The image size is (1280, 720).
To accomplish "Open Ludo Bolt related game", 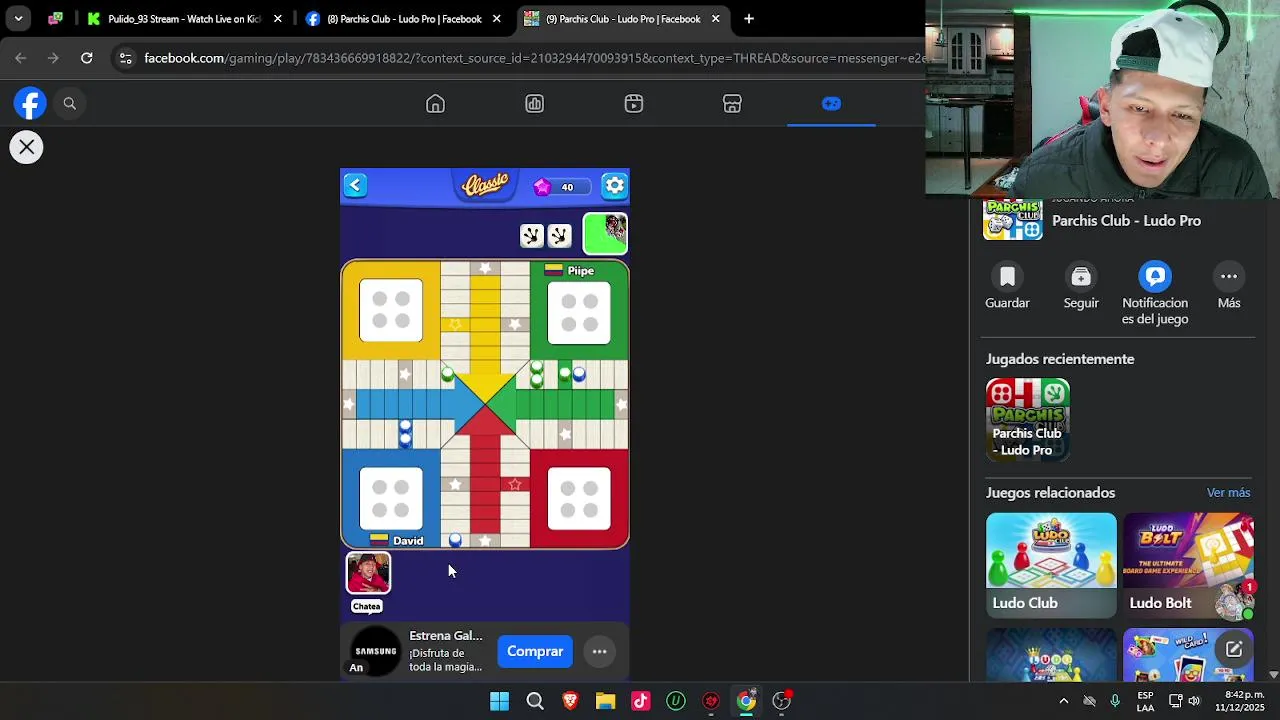I will [x=1188, y=565].
